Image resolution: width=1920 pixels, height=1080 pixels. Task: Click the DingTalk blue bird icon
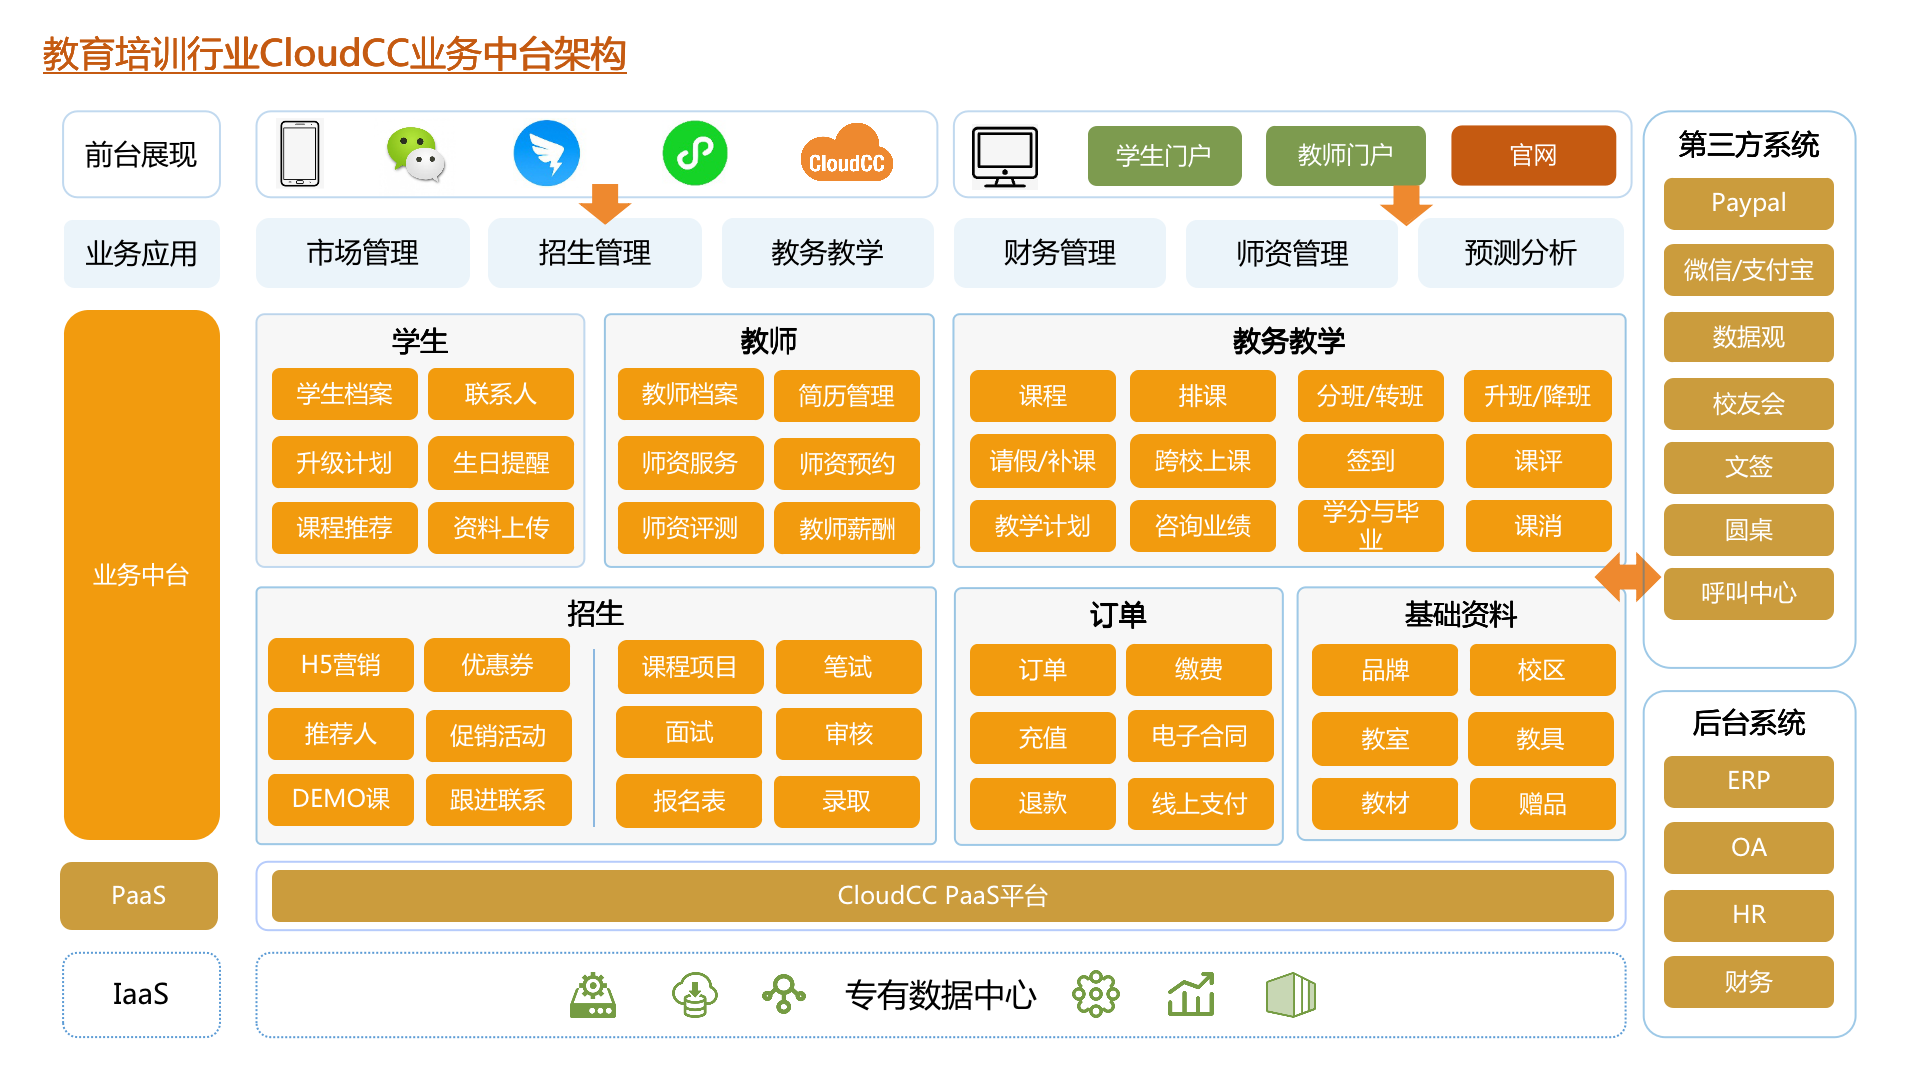click(x=546, y=154)
